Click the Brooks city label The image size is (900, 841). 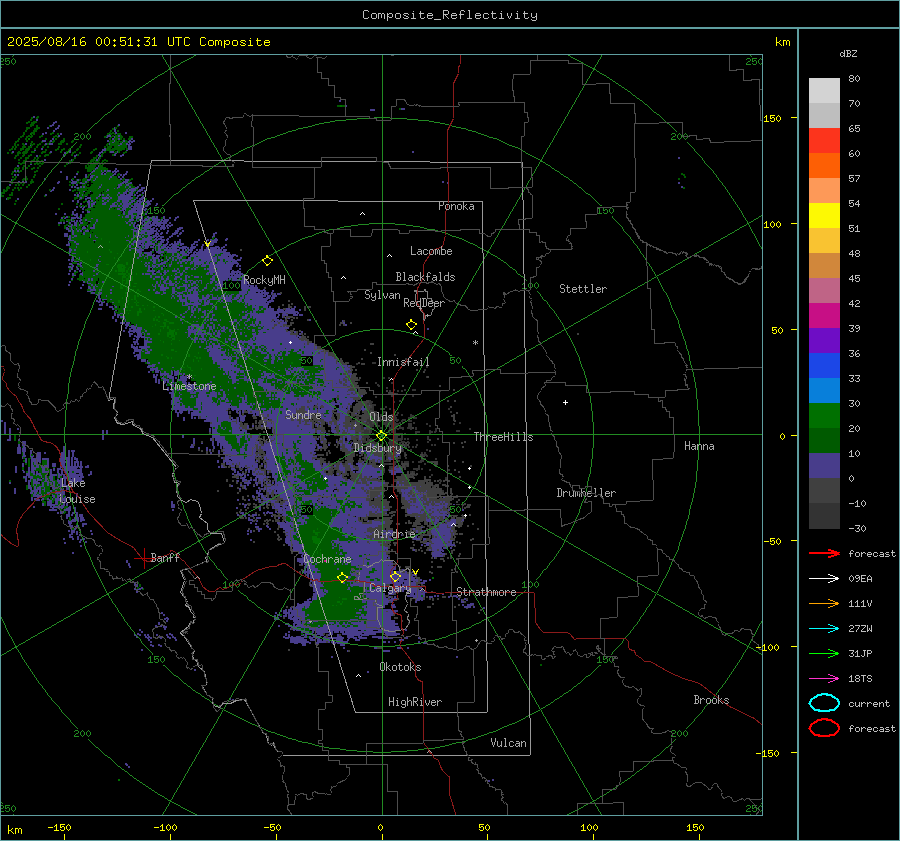(x=711, y=700)
